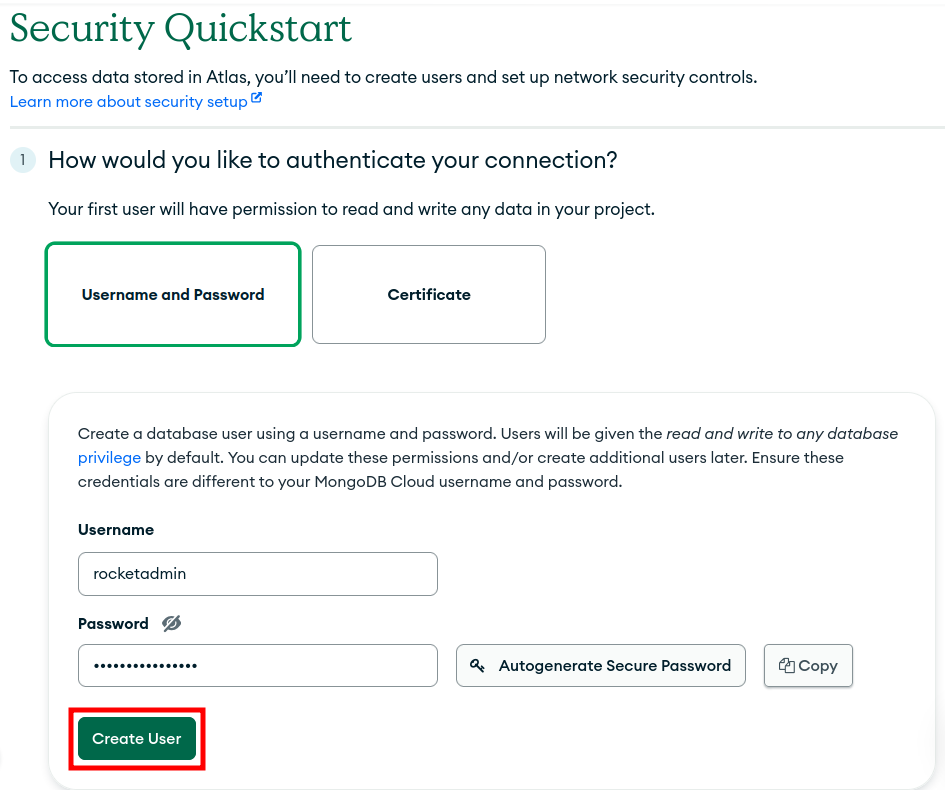945x790 pixels.
Task: Click into the masked Password field
Action: coord(257,666)
